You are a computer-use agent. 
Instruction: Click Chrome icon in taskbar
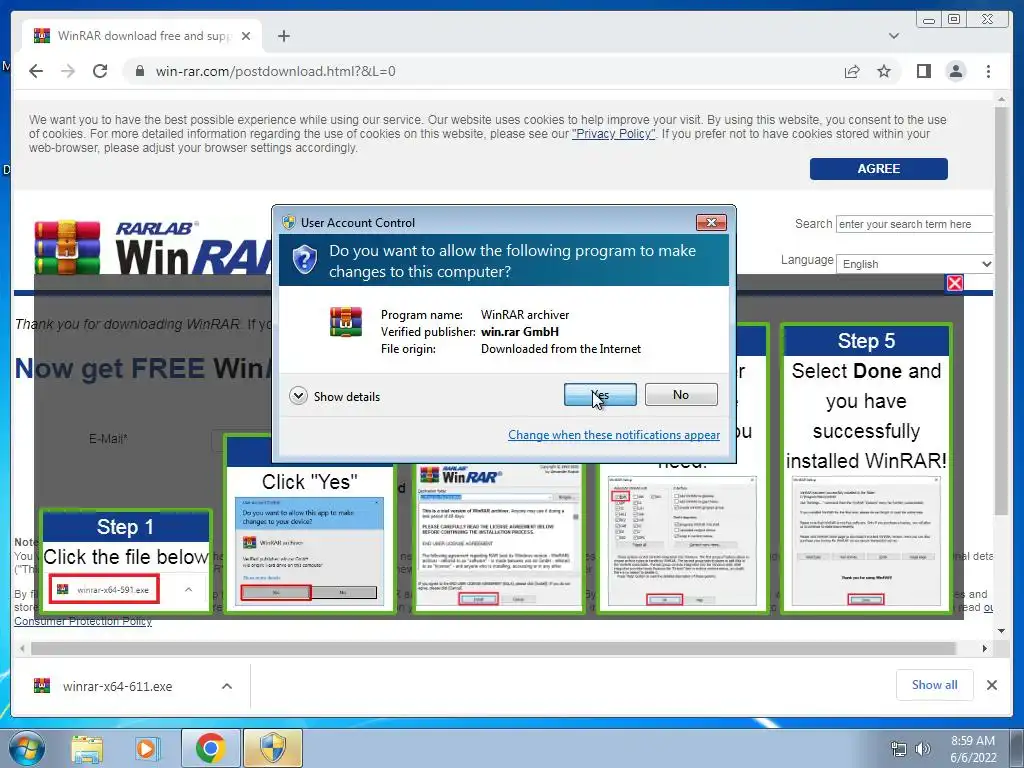210,748
